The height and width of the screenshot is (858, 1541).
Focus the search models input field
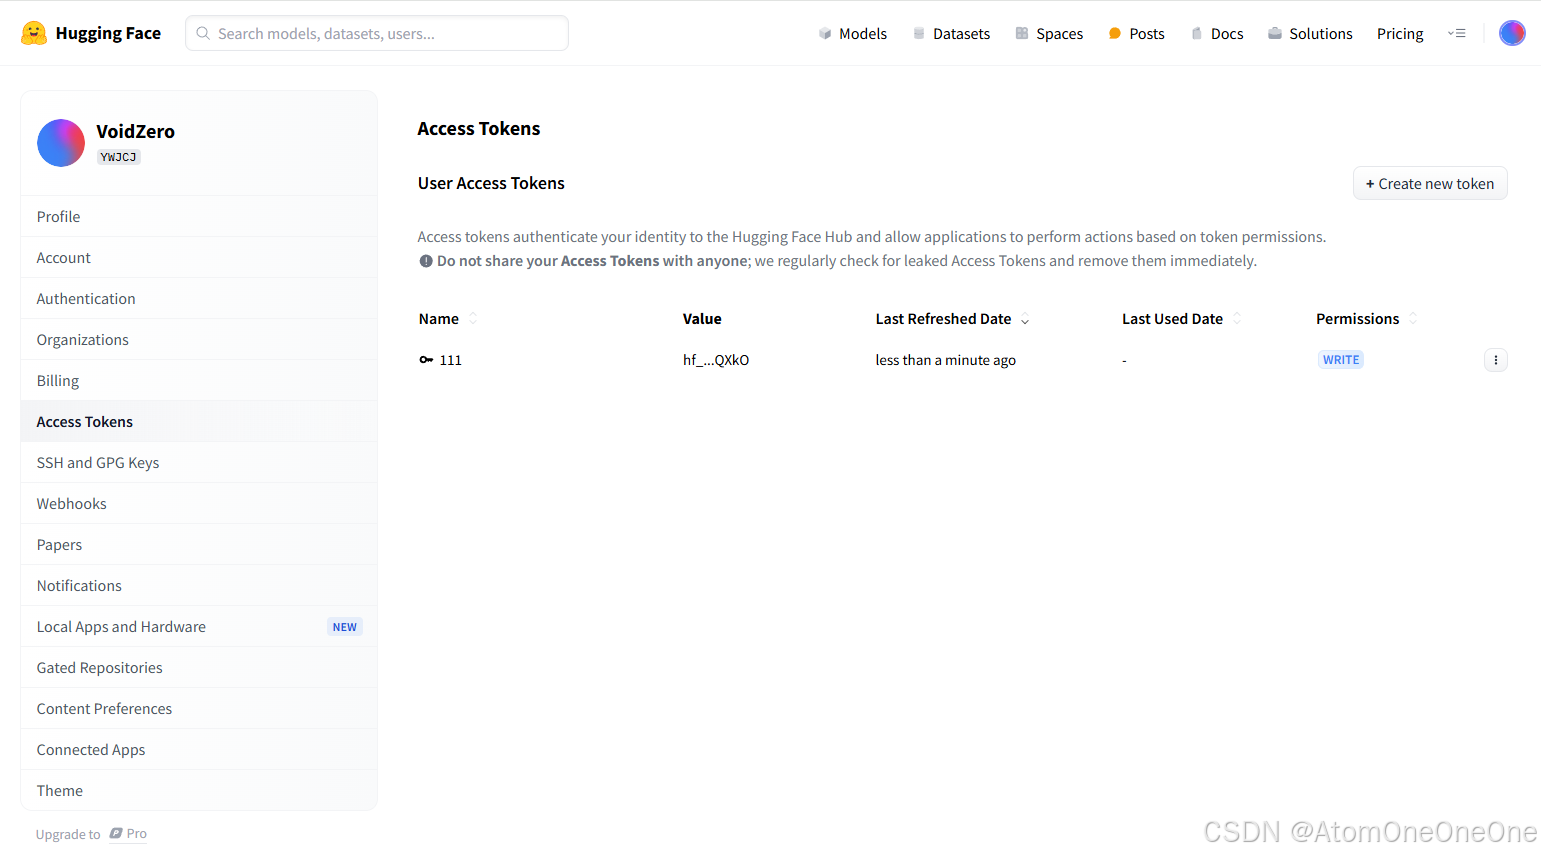[x=377, y=33]
